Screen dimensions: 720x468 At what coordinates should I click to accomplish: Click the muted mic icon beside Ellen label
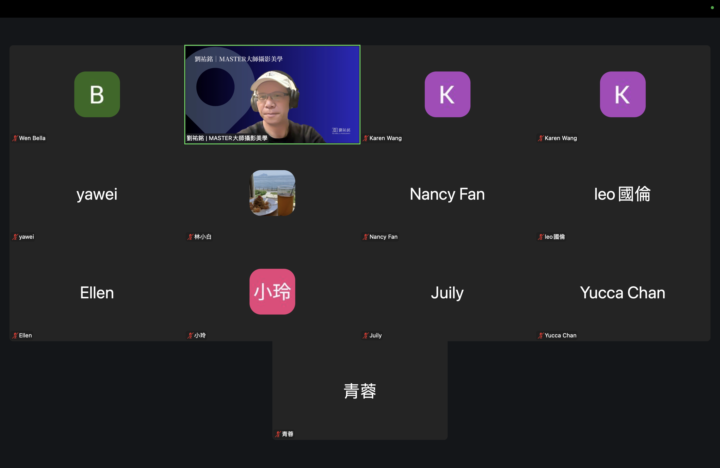15,336
